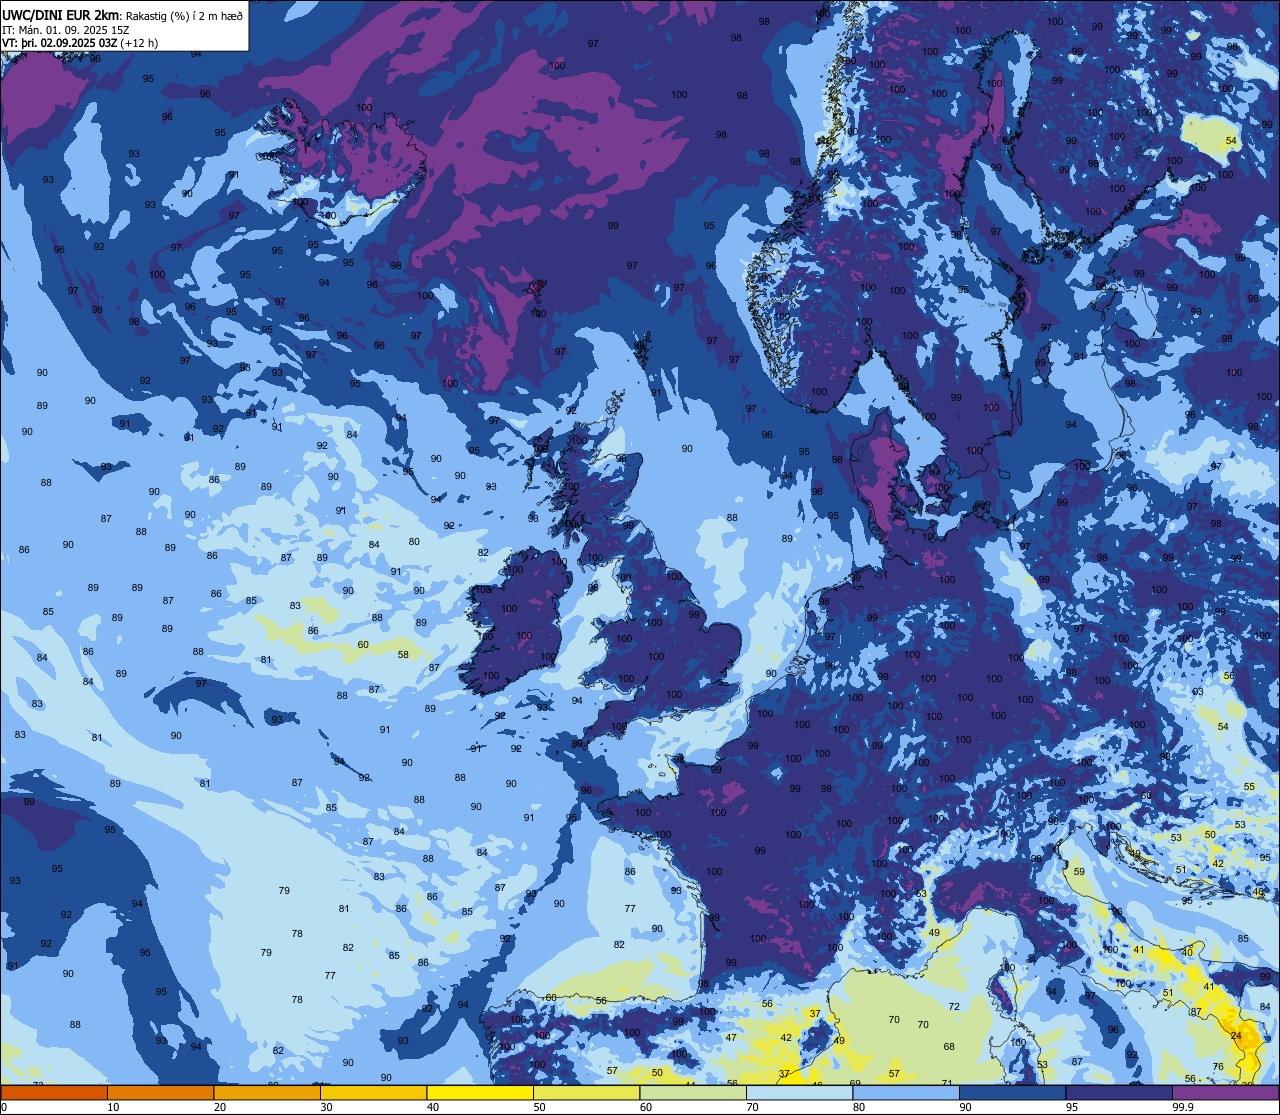Click the bright yellow 40–50 legend swatch

point(480,1092)
